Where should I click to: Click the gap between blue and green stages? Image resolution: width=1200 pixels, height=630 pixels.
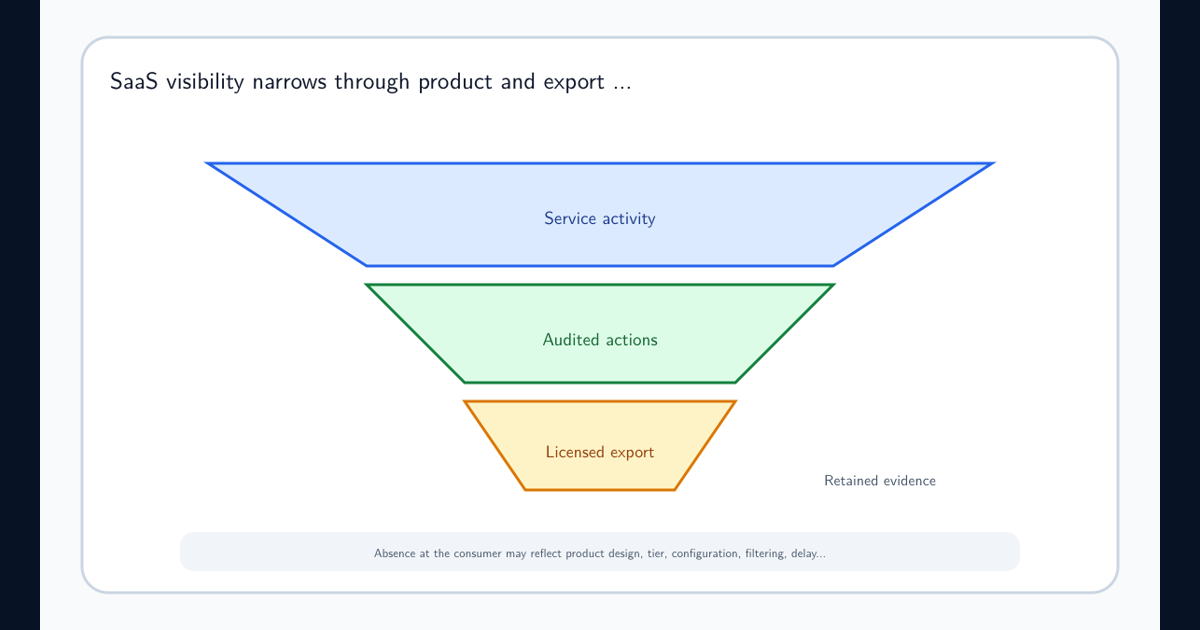tap(600, 276)
